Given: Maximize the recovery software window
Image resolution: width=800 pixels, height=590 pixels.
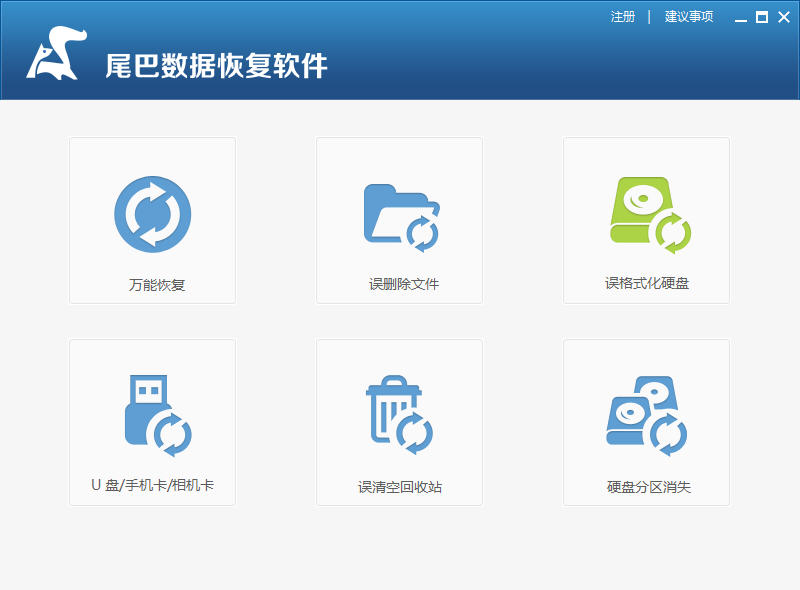Looking at the screenshot, I should 762,17.
